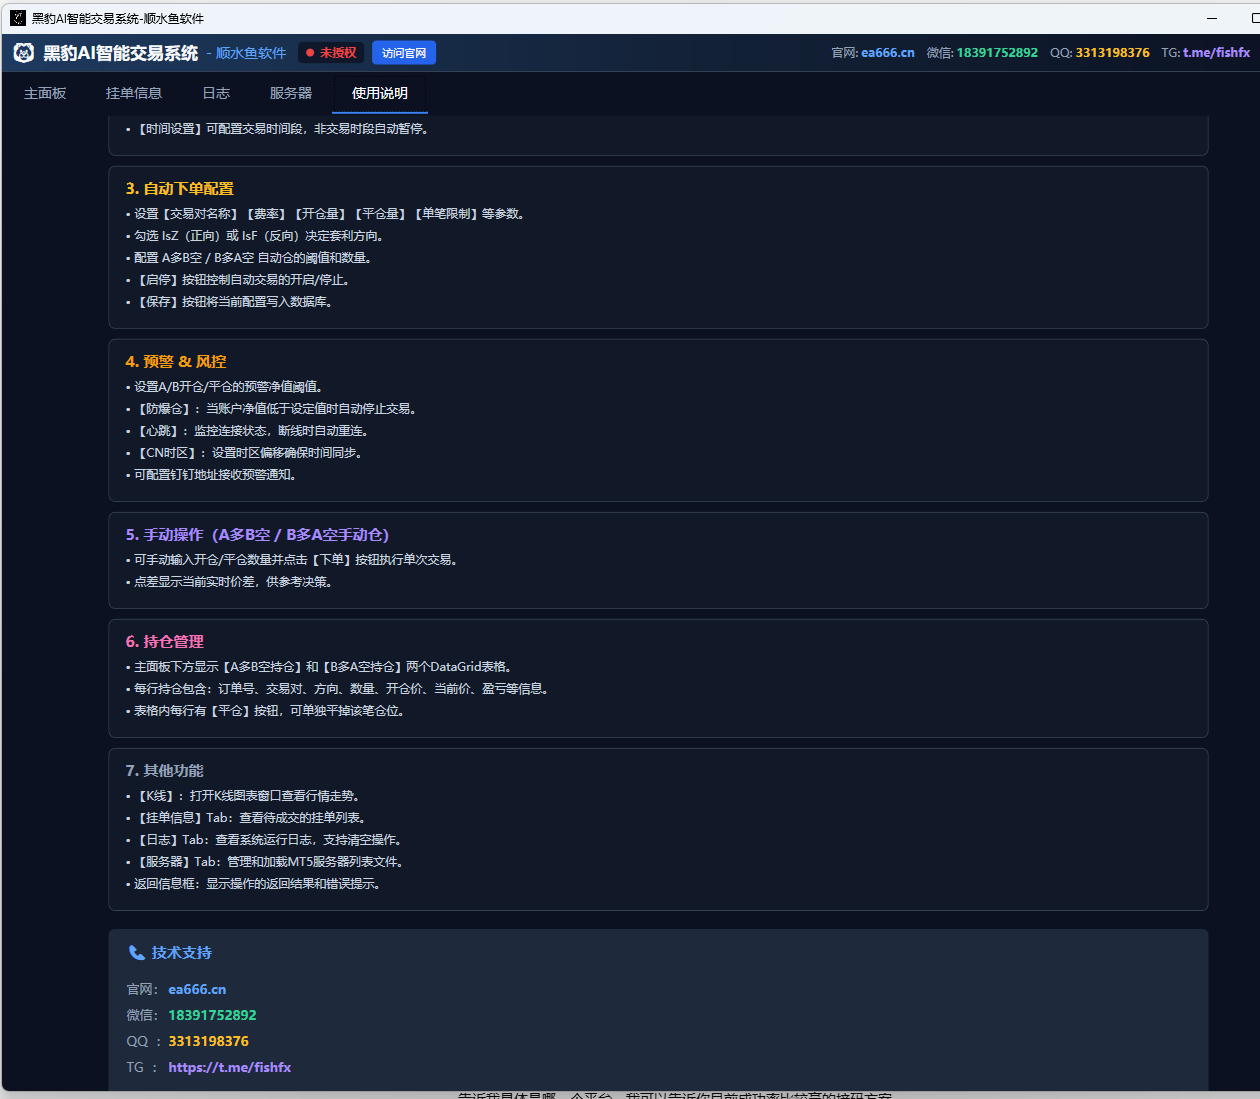Click WeChat number in 技术支持 section

tap(212, 1015)
